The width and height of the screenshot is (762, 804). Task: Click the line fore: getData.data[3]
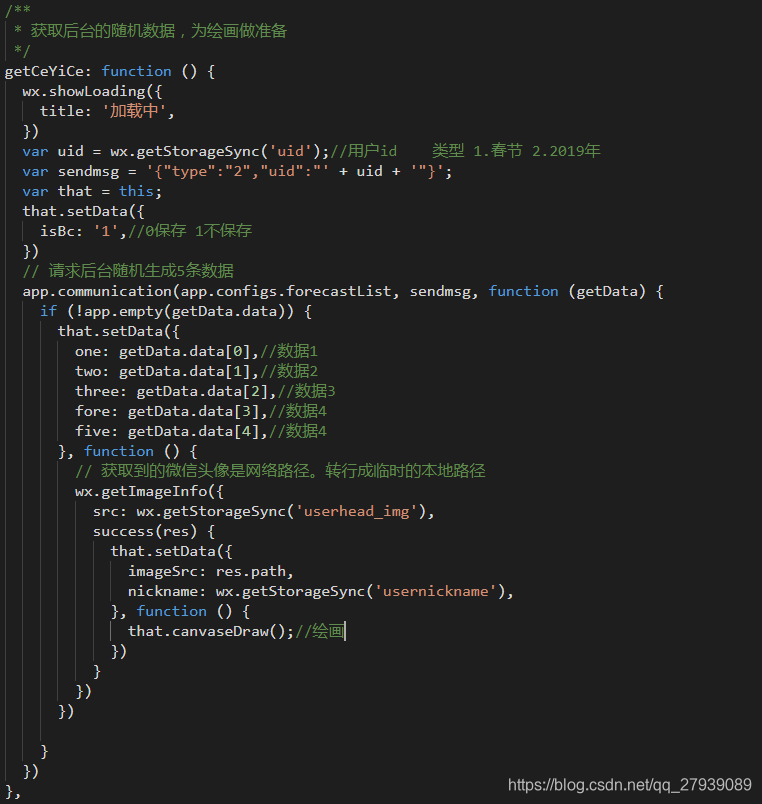tap(200, 411)
